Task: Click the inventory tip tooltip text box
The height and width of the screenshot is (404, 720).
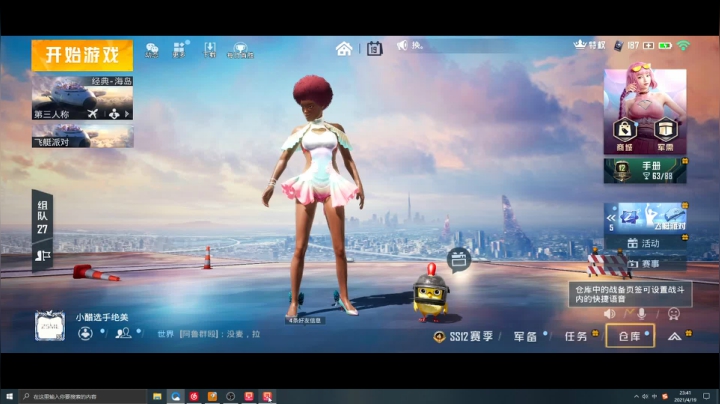Action: (x=630, y=294)
